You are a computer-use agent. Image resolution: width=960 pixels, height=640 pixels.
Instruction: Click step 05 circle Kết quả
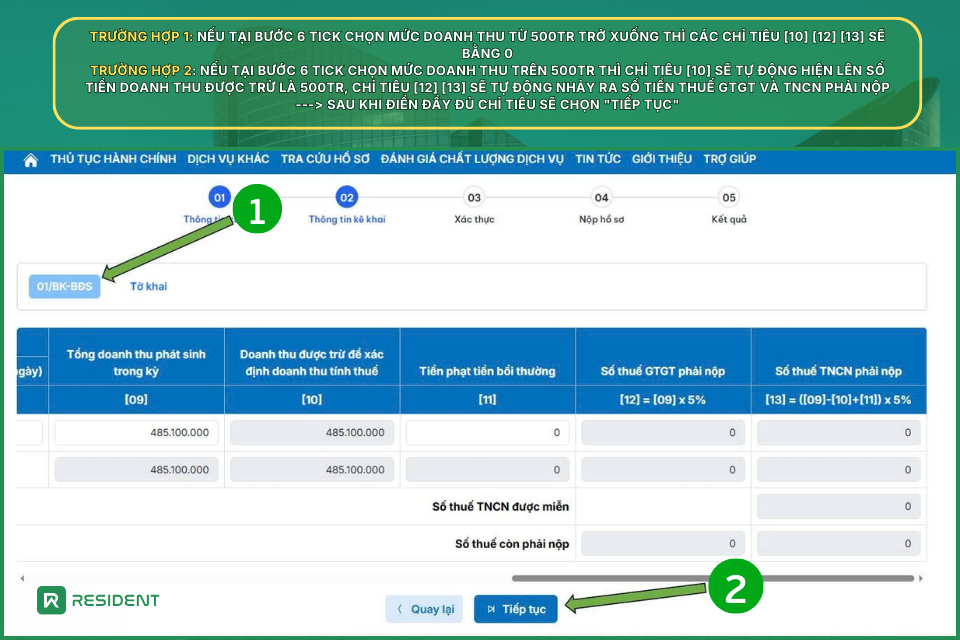[728, 198]
